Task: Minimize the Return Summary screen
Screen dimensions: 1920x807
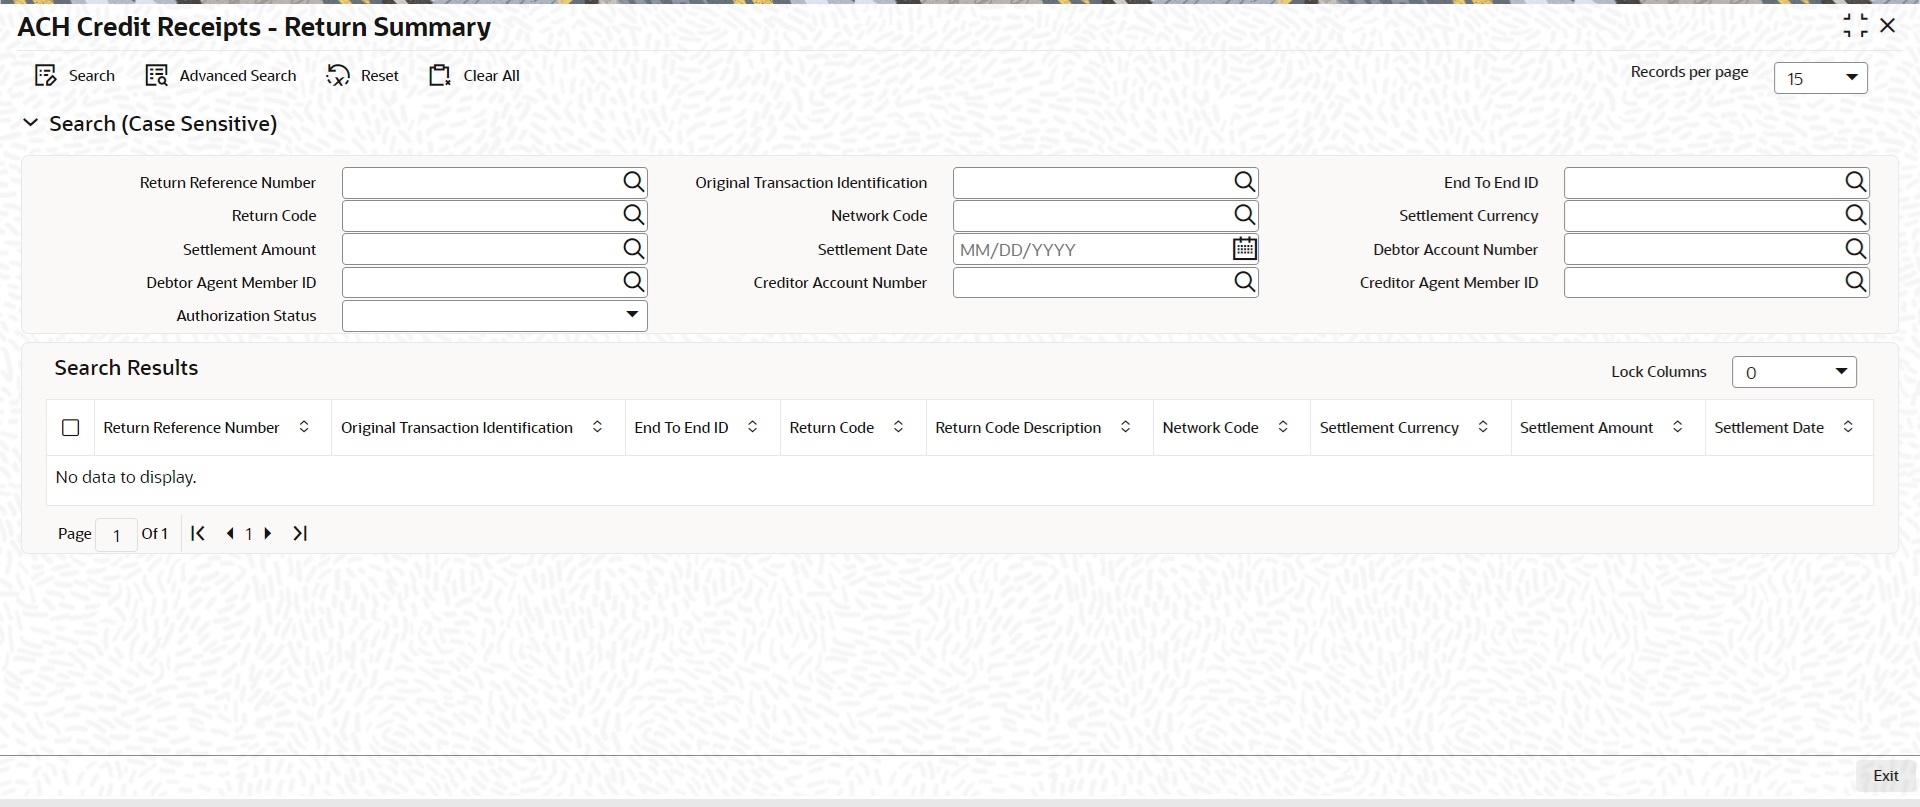Action: pyautogui.click(x=1855, y=26)
